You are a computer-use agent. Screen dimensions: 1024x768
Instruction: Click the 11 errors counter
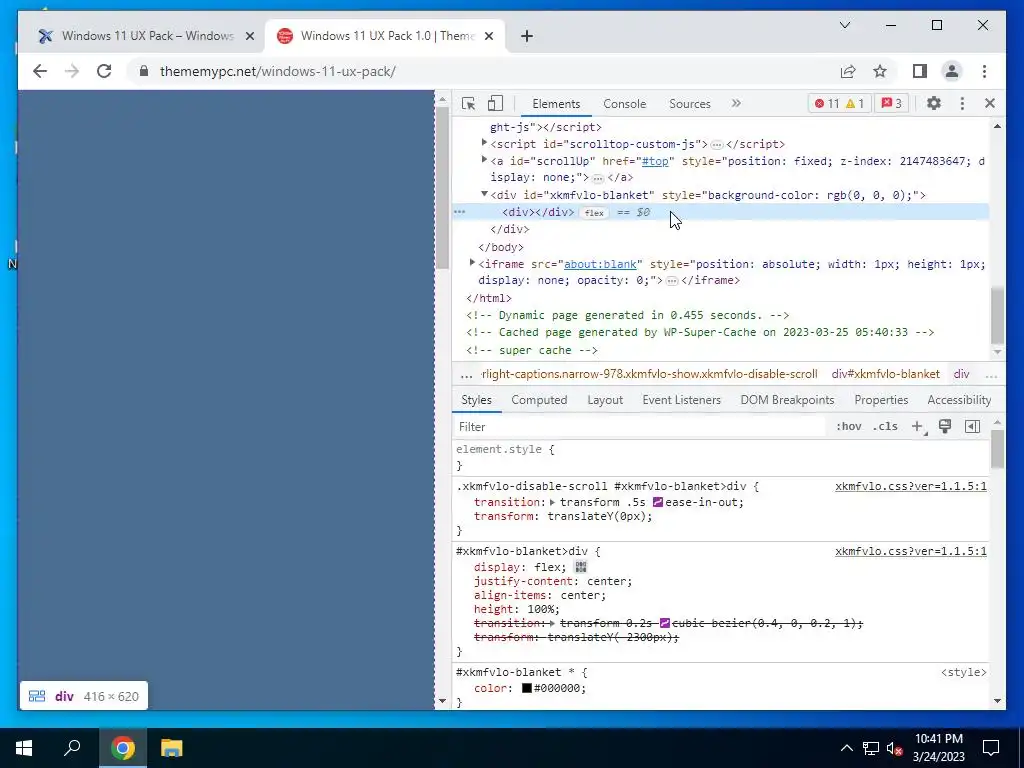[827, 103]
